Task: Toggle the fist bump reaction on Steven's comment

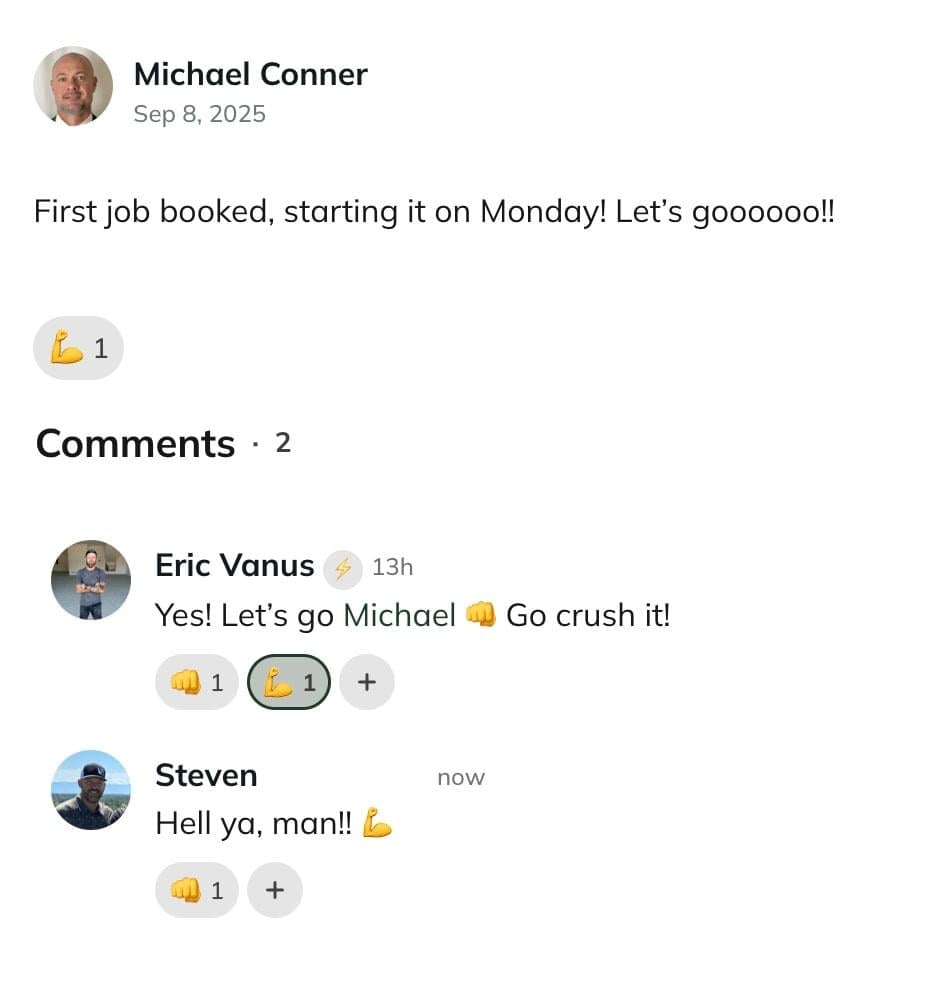Action: click(196, 890)
